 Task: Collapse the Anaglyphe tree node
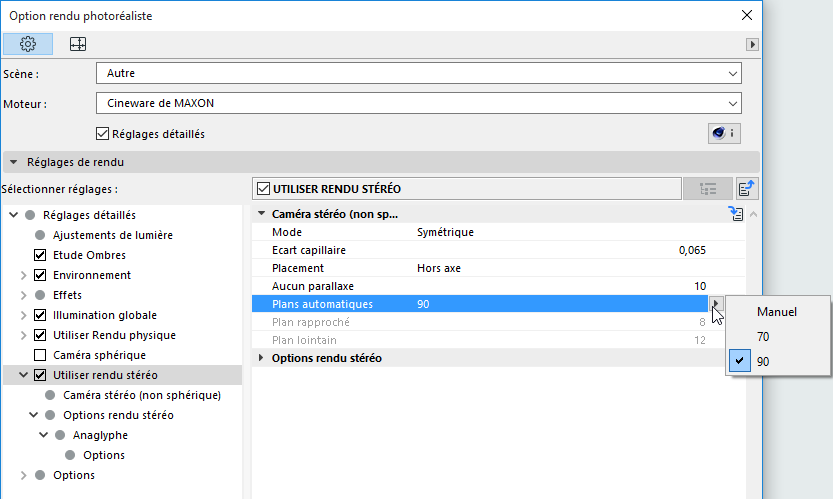[x=44, y=435]
